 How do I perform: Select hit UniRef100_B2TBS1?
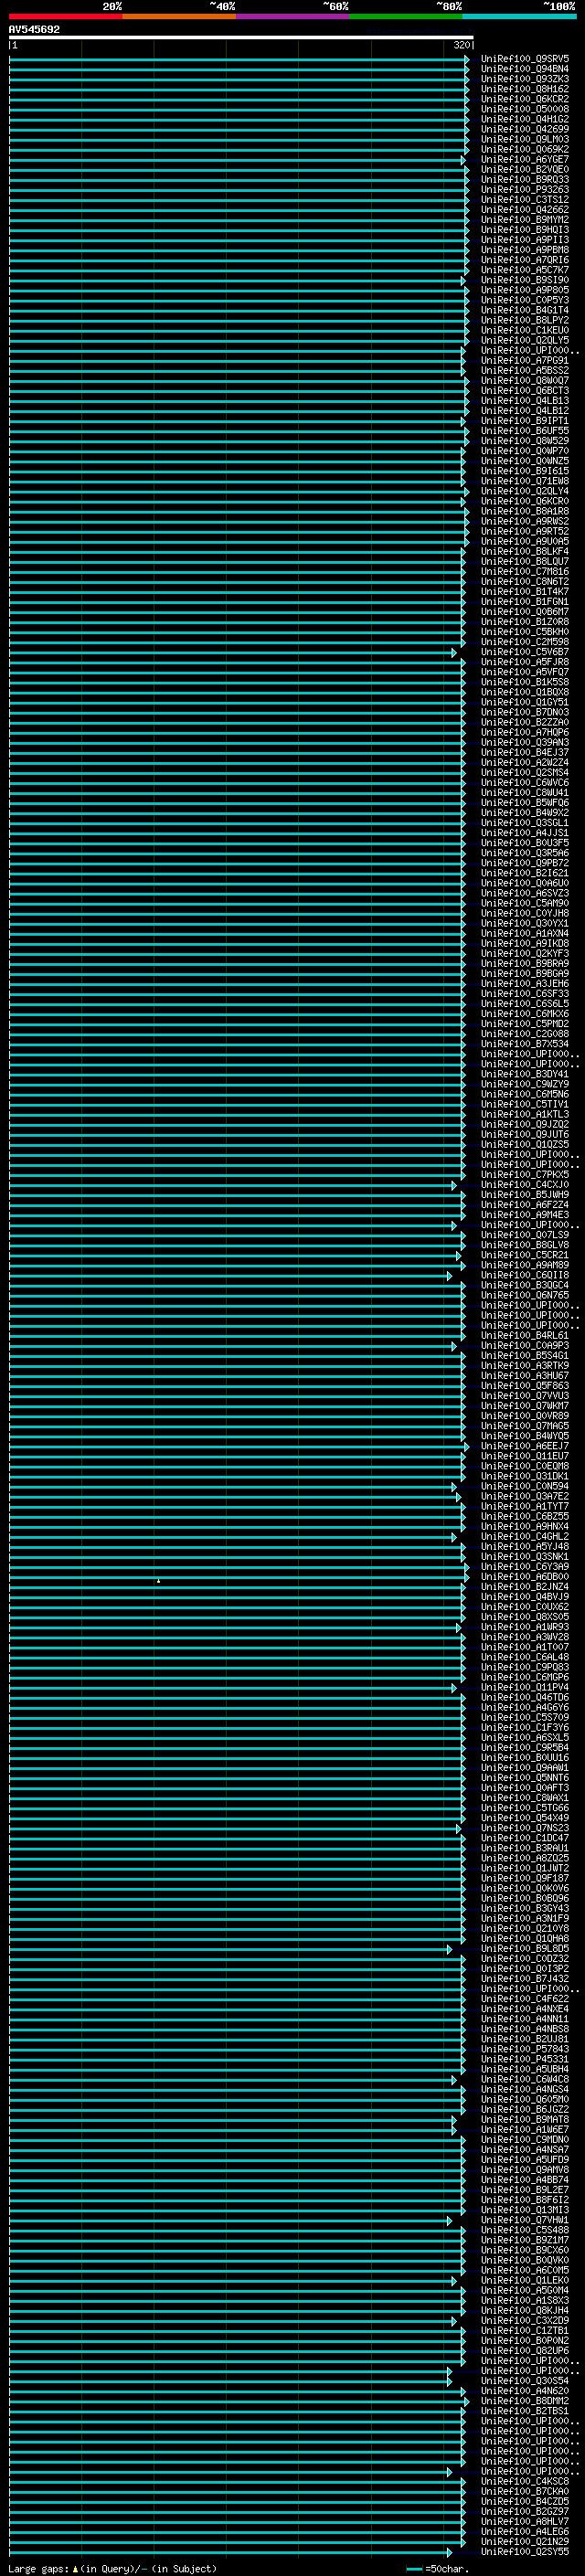(525, 2410)
